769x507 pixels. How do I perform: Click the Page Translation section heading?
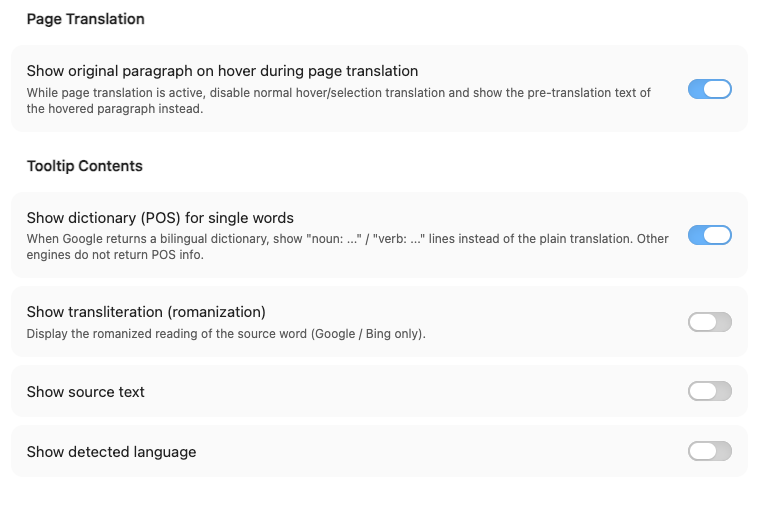[x=85, y=19]
